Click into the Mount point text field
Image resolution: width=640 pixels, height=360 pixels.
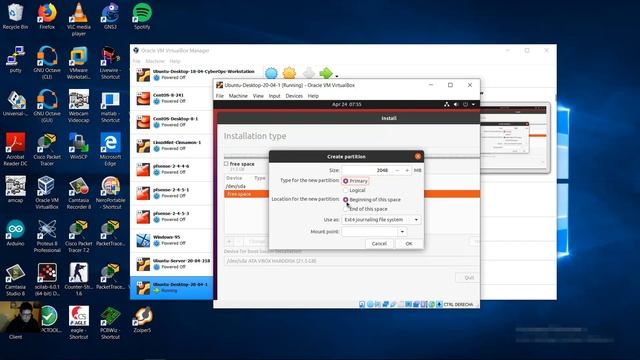[369, 231]
